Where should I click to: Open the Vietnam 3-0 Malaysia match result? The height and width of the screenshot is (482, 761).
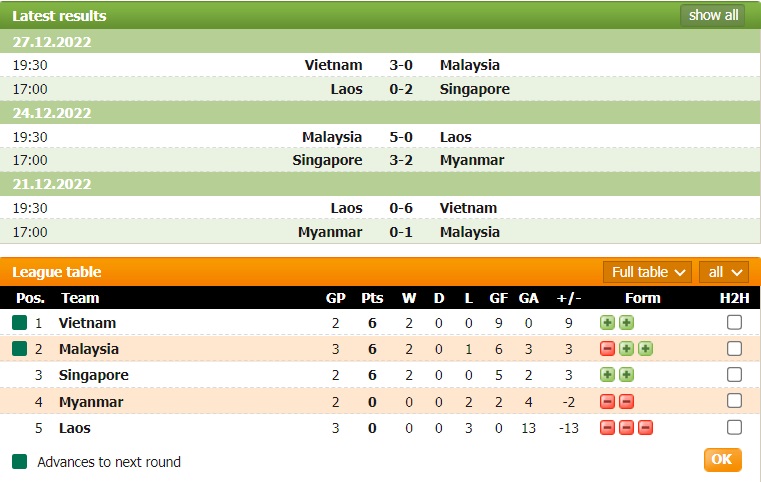click(x=401, y=65)
